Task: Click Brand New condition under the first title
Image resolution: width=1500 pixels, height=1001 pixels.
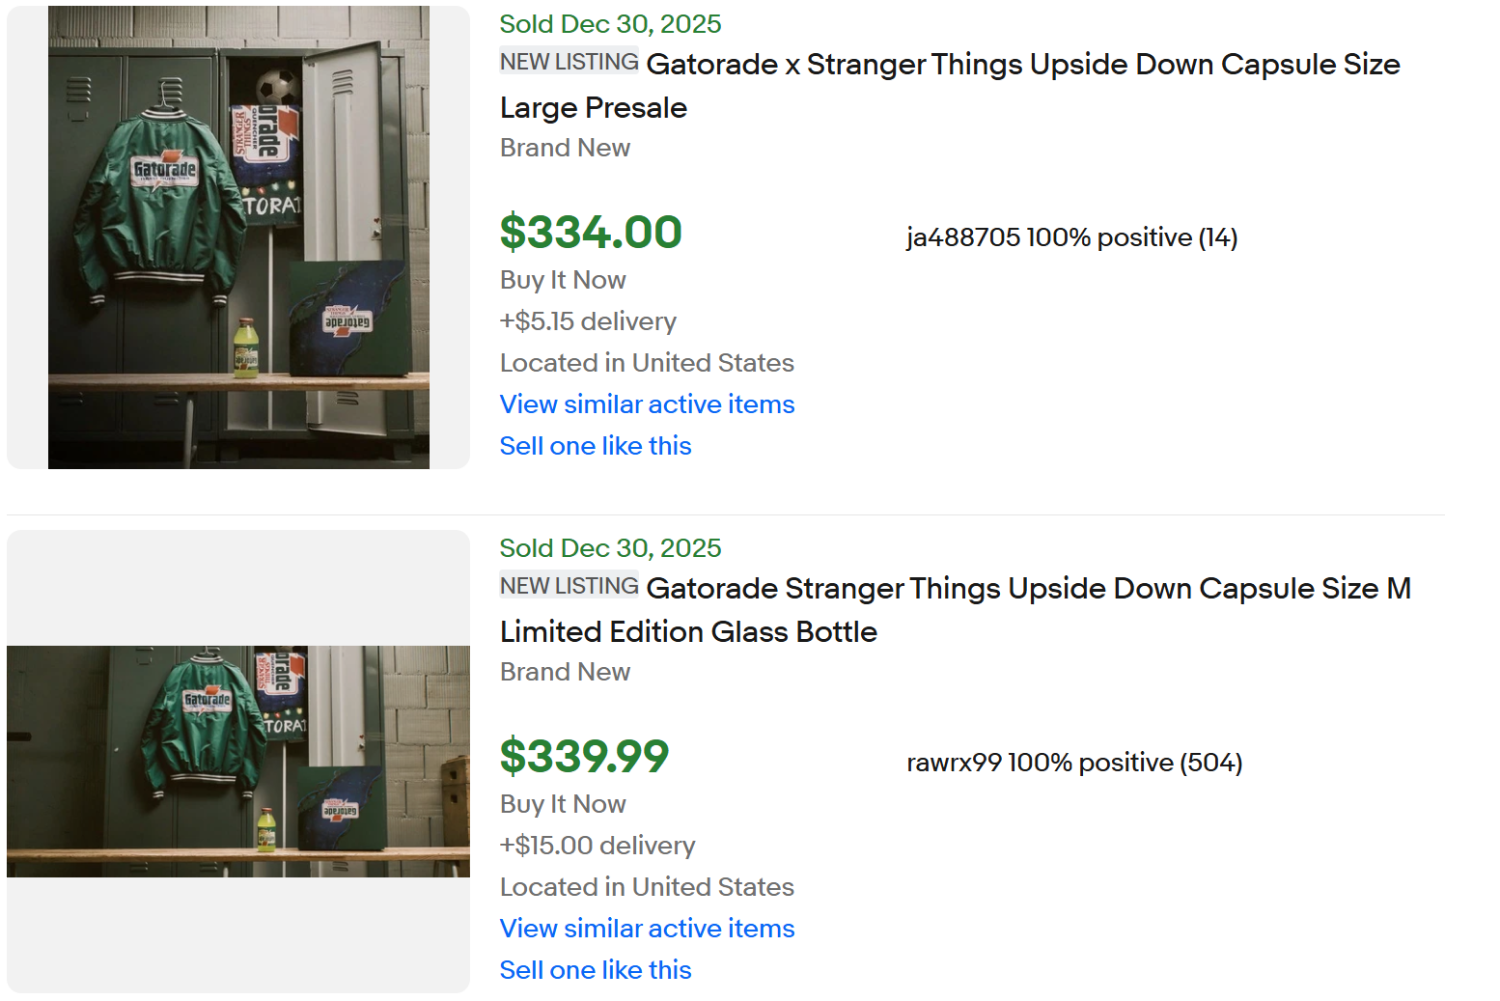Action: (564, 148)
